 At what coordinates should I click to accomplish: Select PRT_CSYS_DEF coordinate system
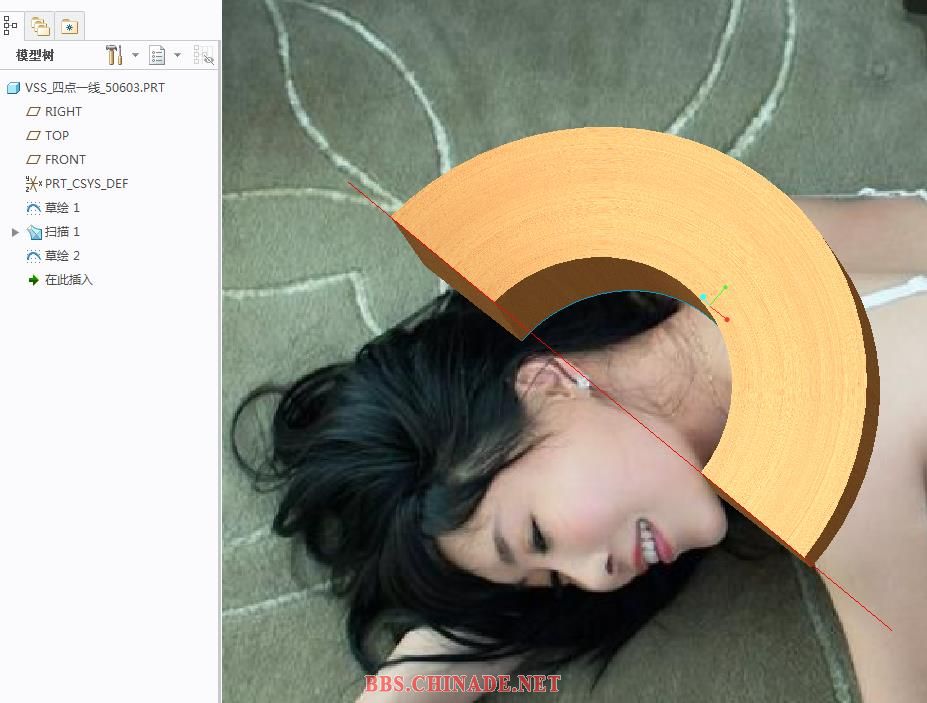86,184
